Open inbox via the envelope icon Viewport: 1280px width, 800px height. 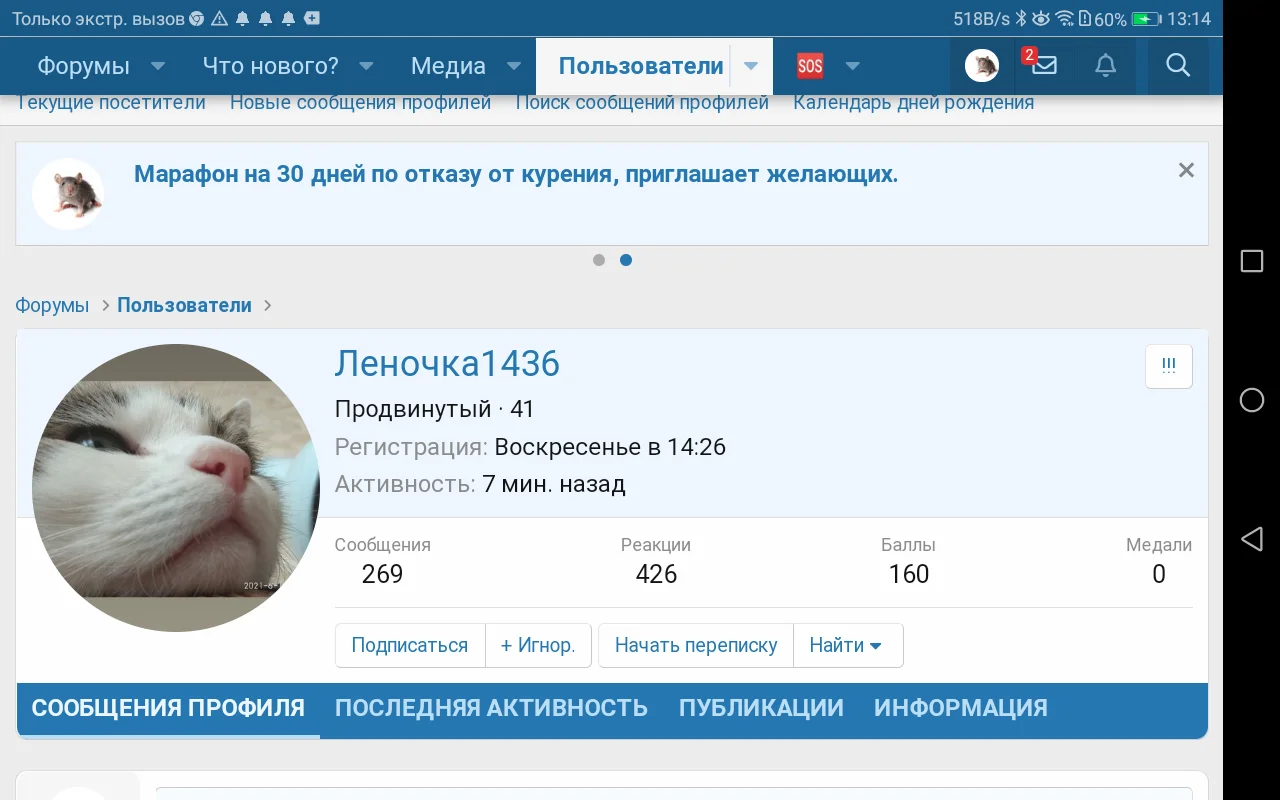click(x=1043, y=65)
